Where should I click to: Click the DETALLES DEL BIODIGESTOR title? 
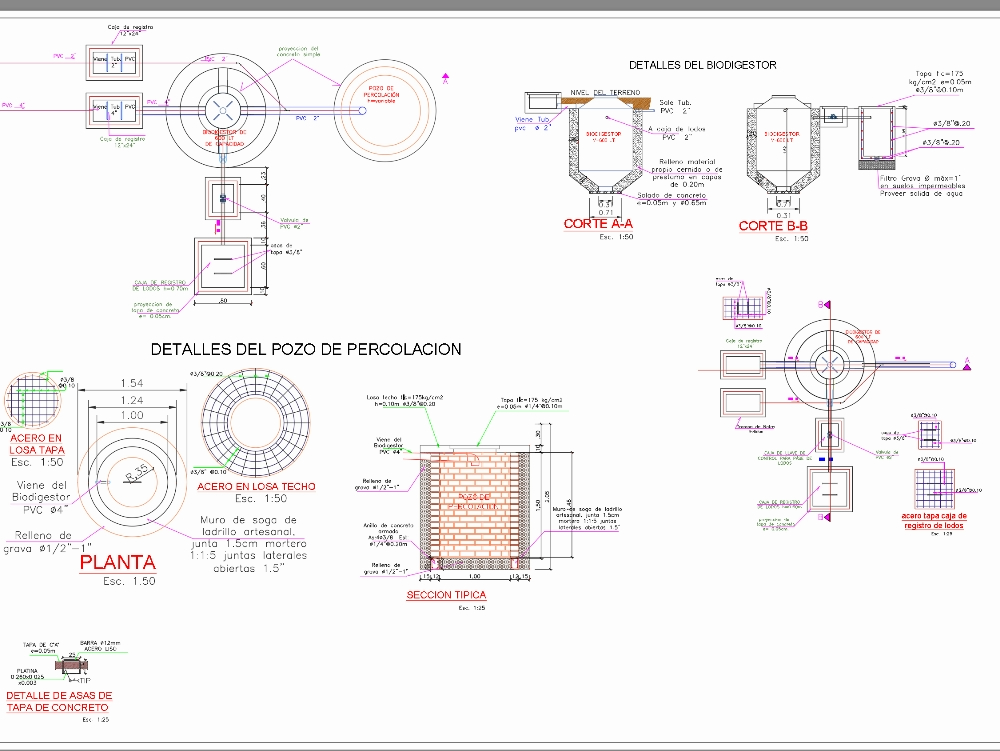[702, 65]
